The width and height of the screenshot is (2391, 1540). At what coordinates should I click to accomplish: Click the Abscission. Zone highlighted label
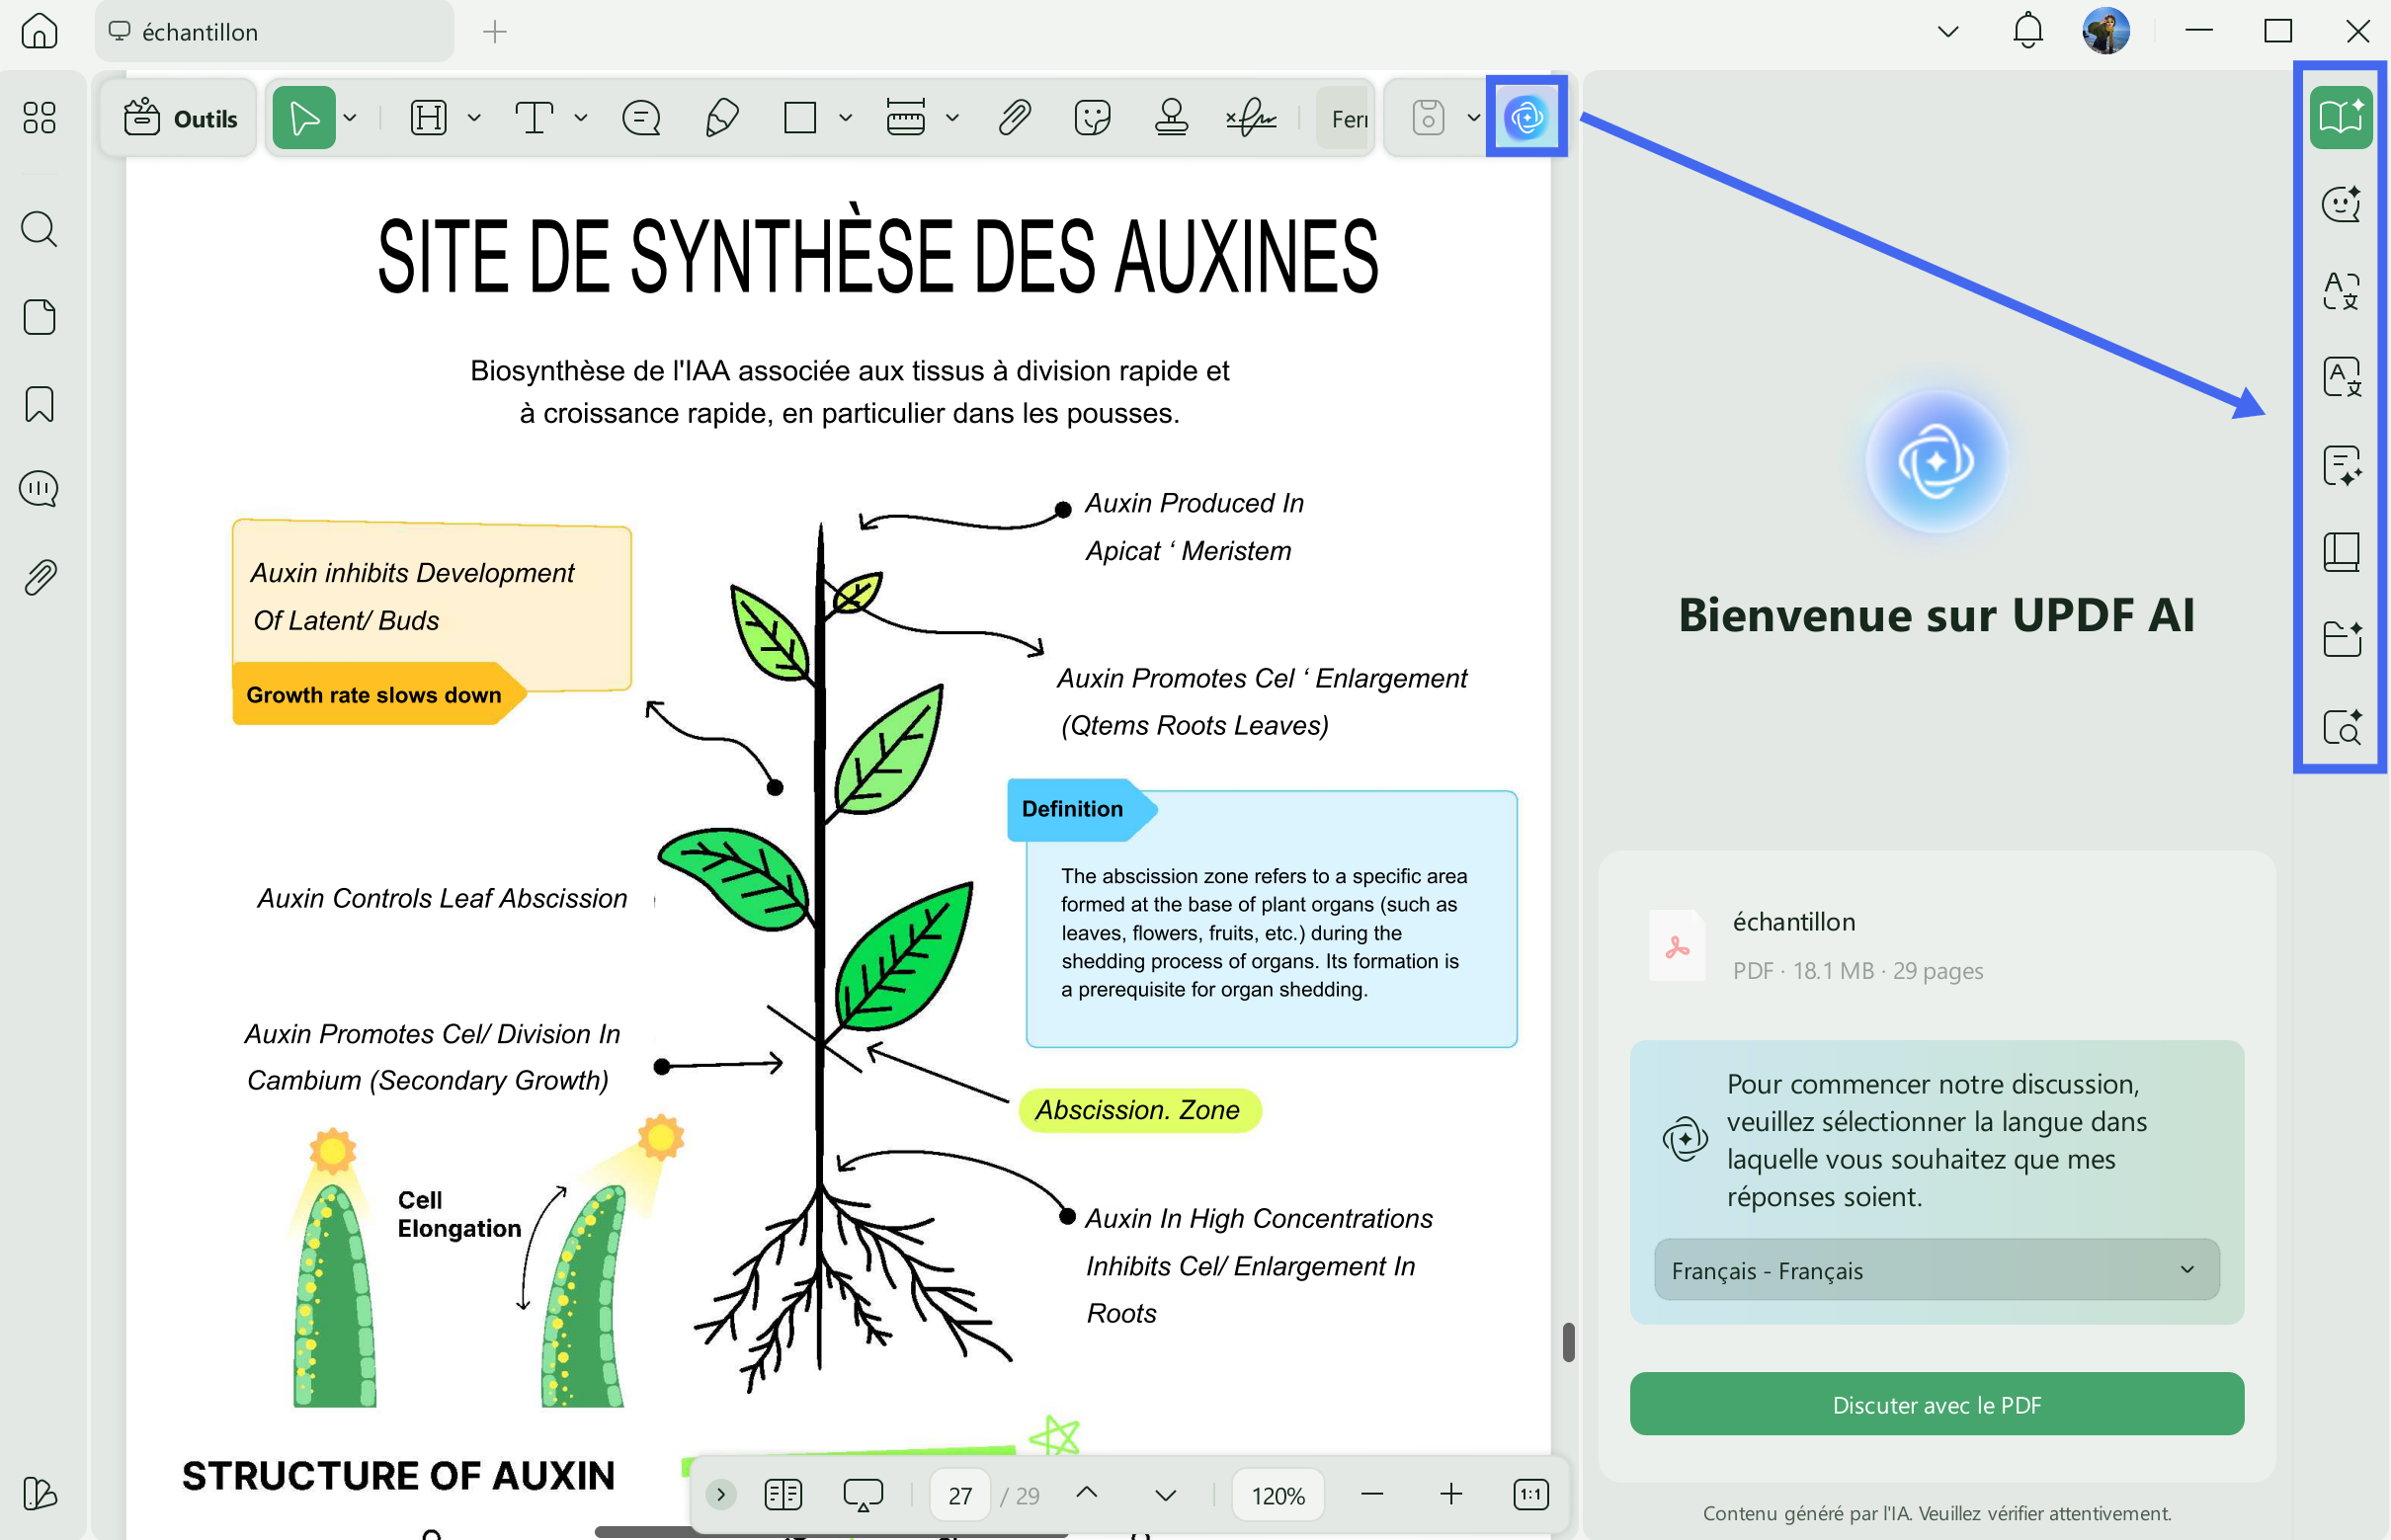[x=1138, y=1110]
